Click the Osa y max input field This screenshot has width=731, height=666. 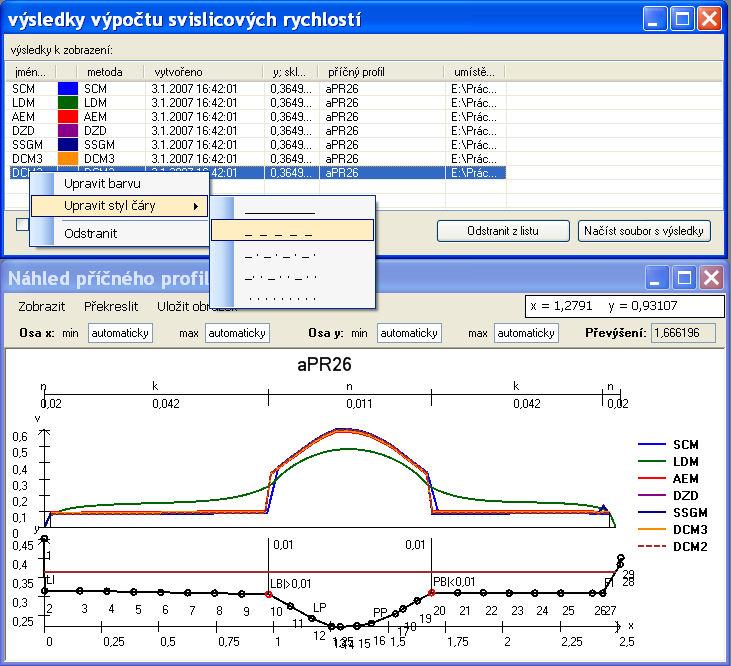click(526, 333)
